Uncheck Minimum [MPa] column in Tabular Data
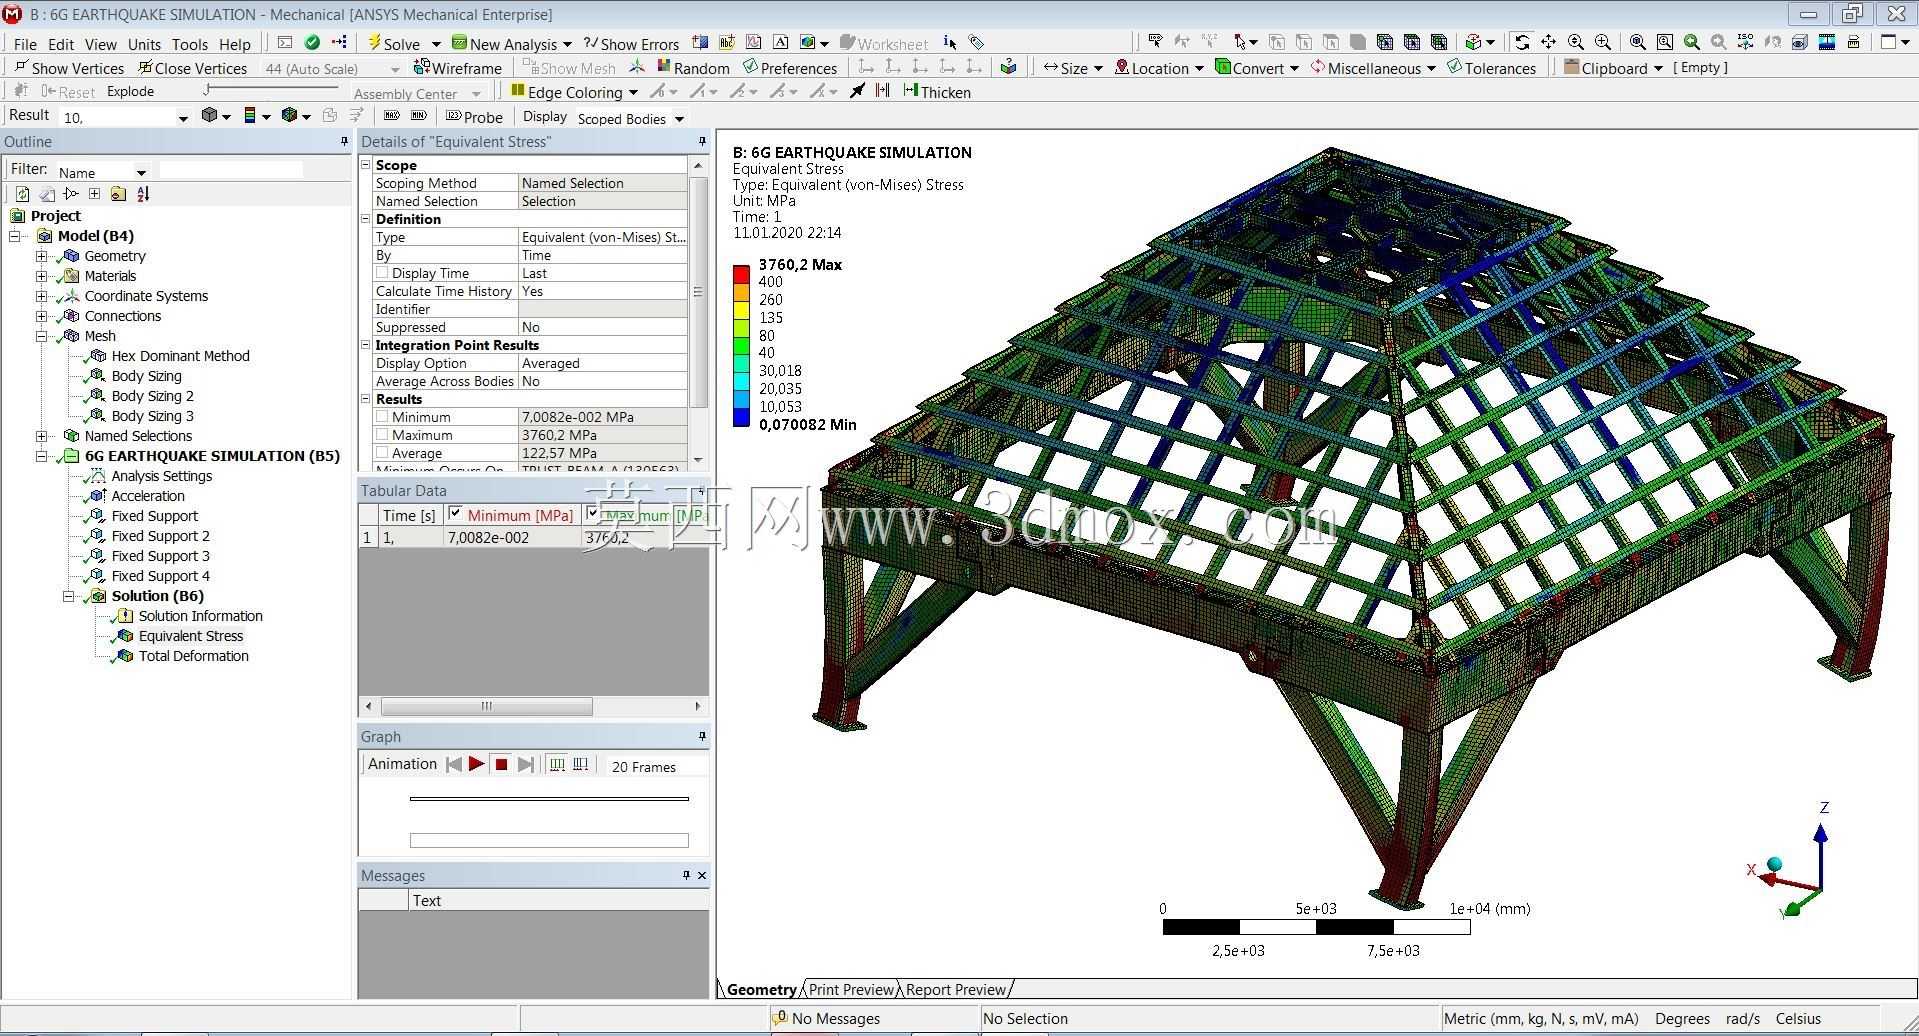The height and width of the screenshot is (1036, 1919). click(x=455, y=514)
